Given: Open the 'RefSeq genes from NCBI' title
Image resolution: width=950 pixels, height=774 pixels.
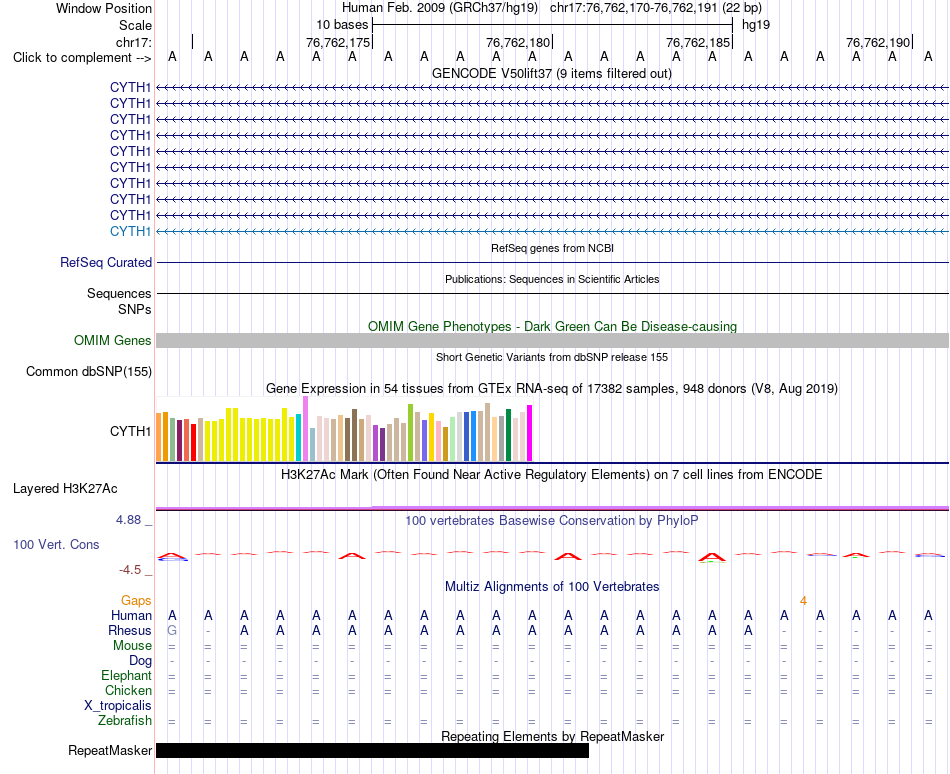Looking at the screenshot, I should pos(552,248).
